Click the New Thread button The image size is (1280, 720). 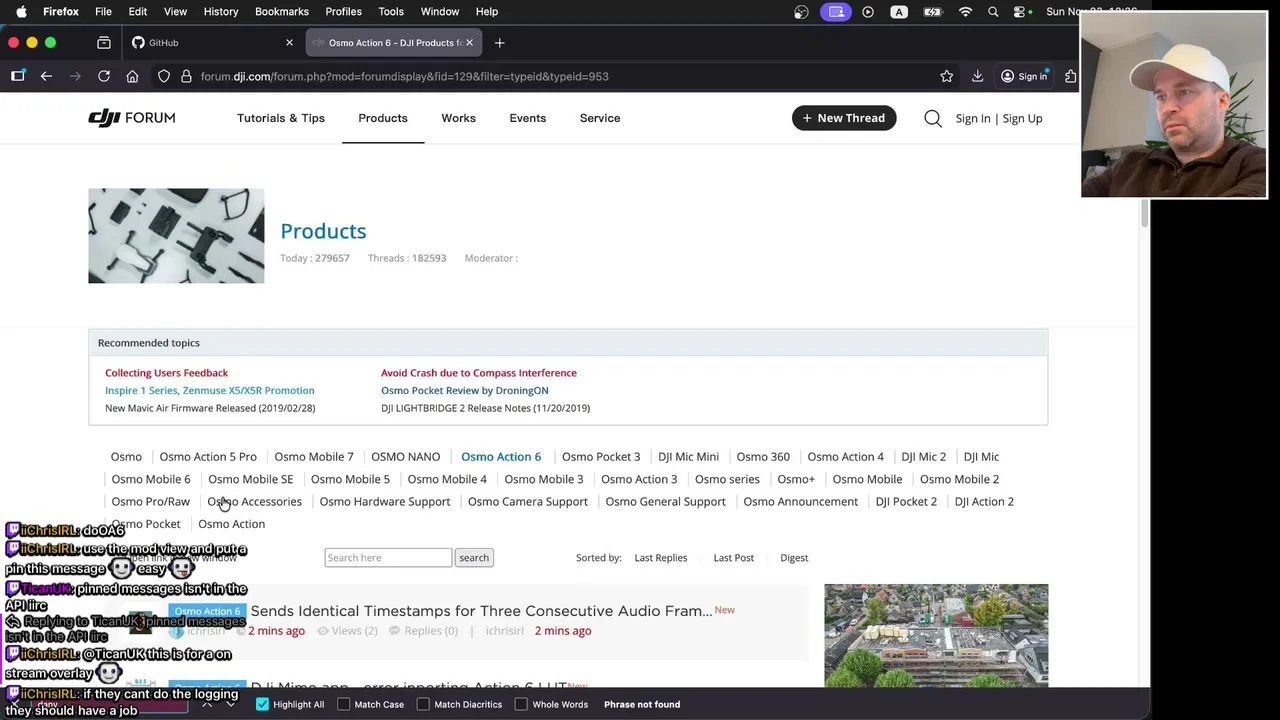pyautogui.click(x=844, y=118)
